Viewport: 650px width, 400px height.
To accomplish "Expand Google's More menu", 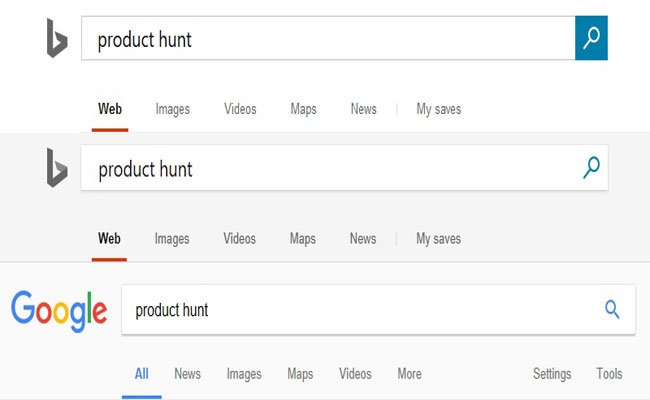I will pos(409,373).
